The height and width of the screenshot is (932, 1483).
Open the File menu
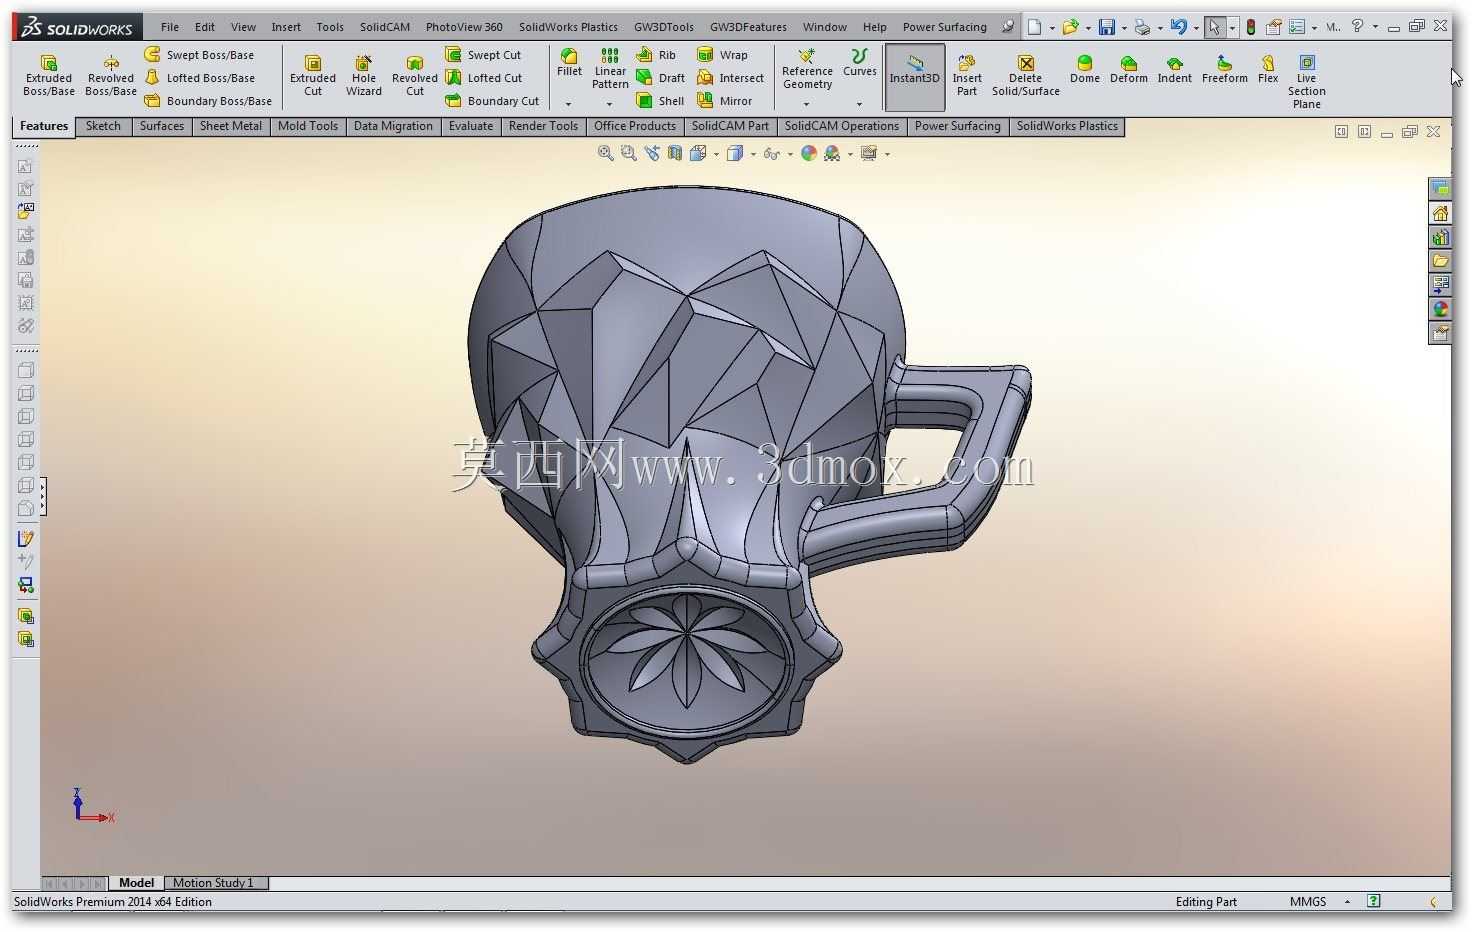coord(170,27)
